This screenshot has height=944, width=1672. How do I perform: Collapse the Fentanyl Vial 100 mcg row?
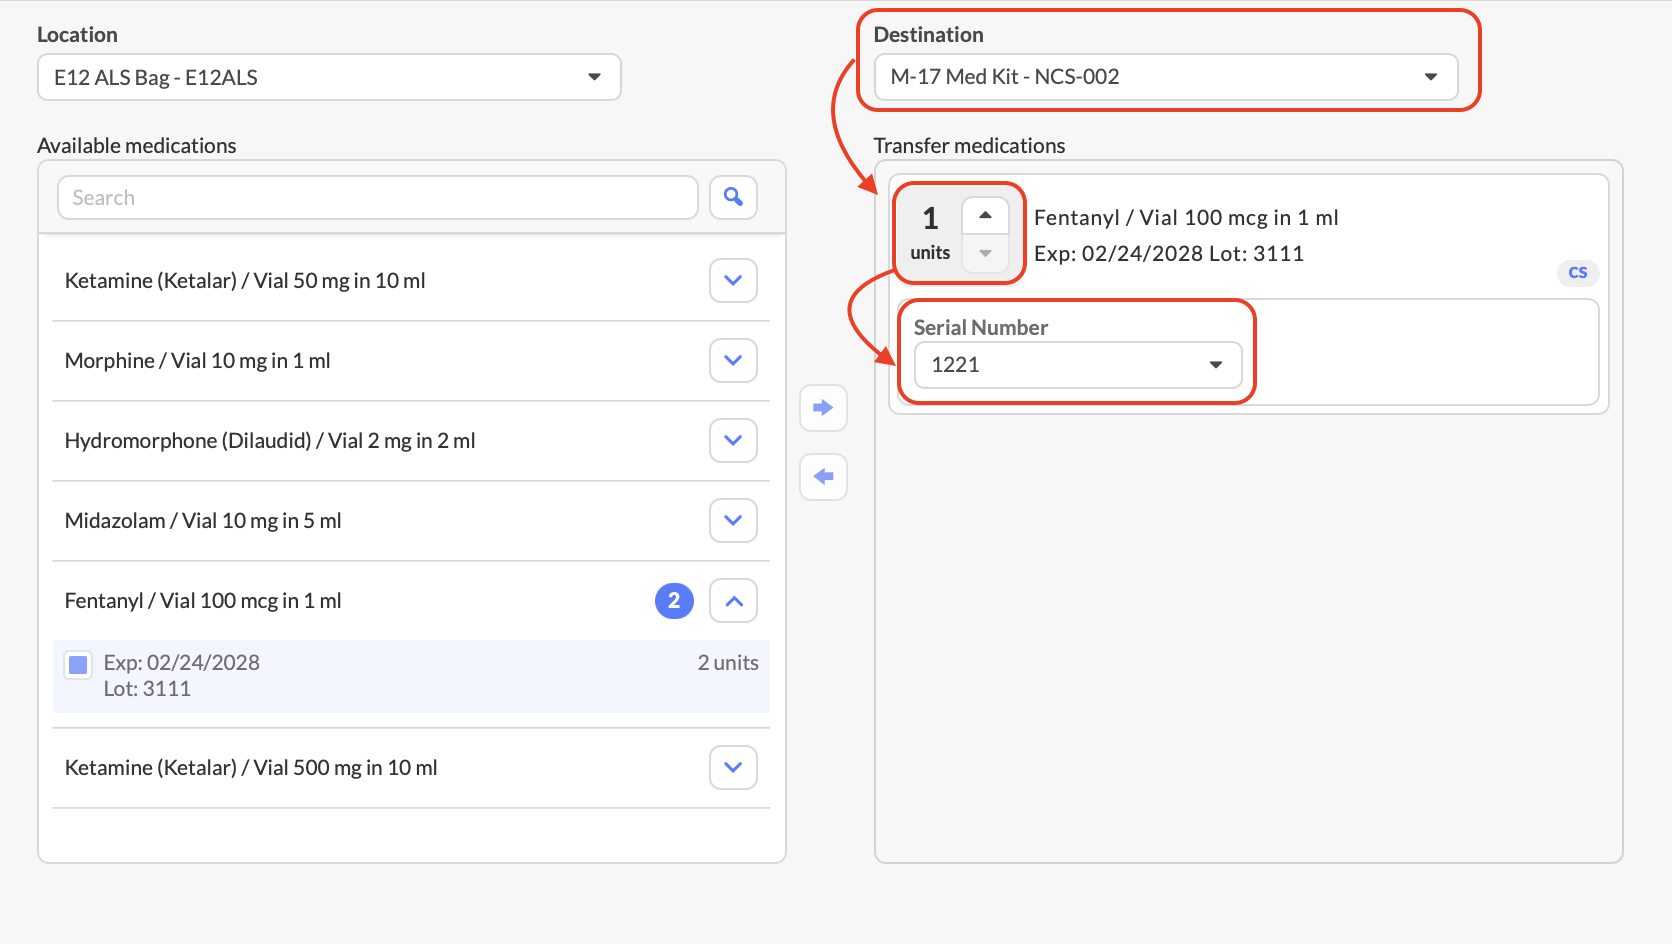733,601
